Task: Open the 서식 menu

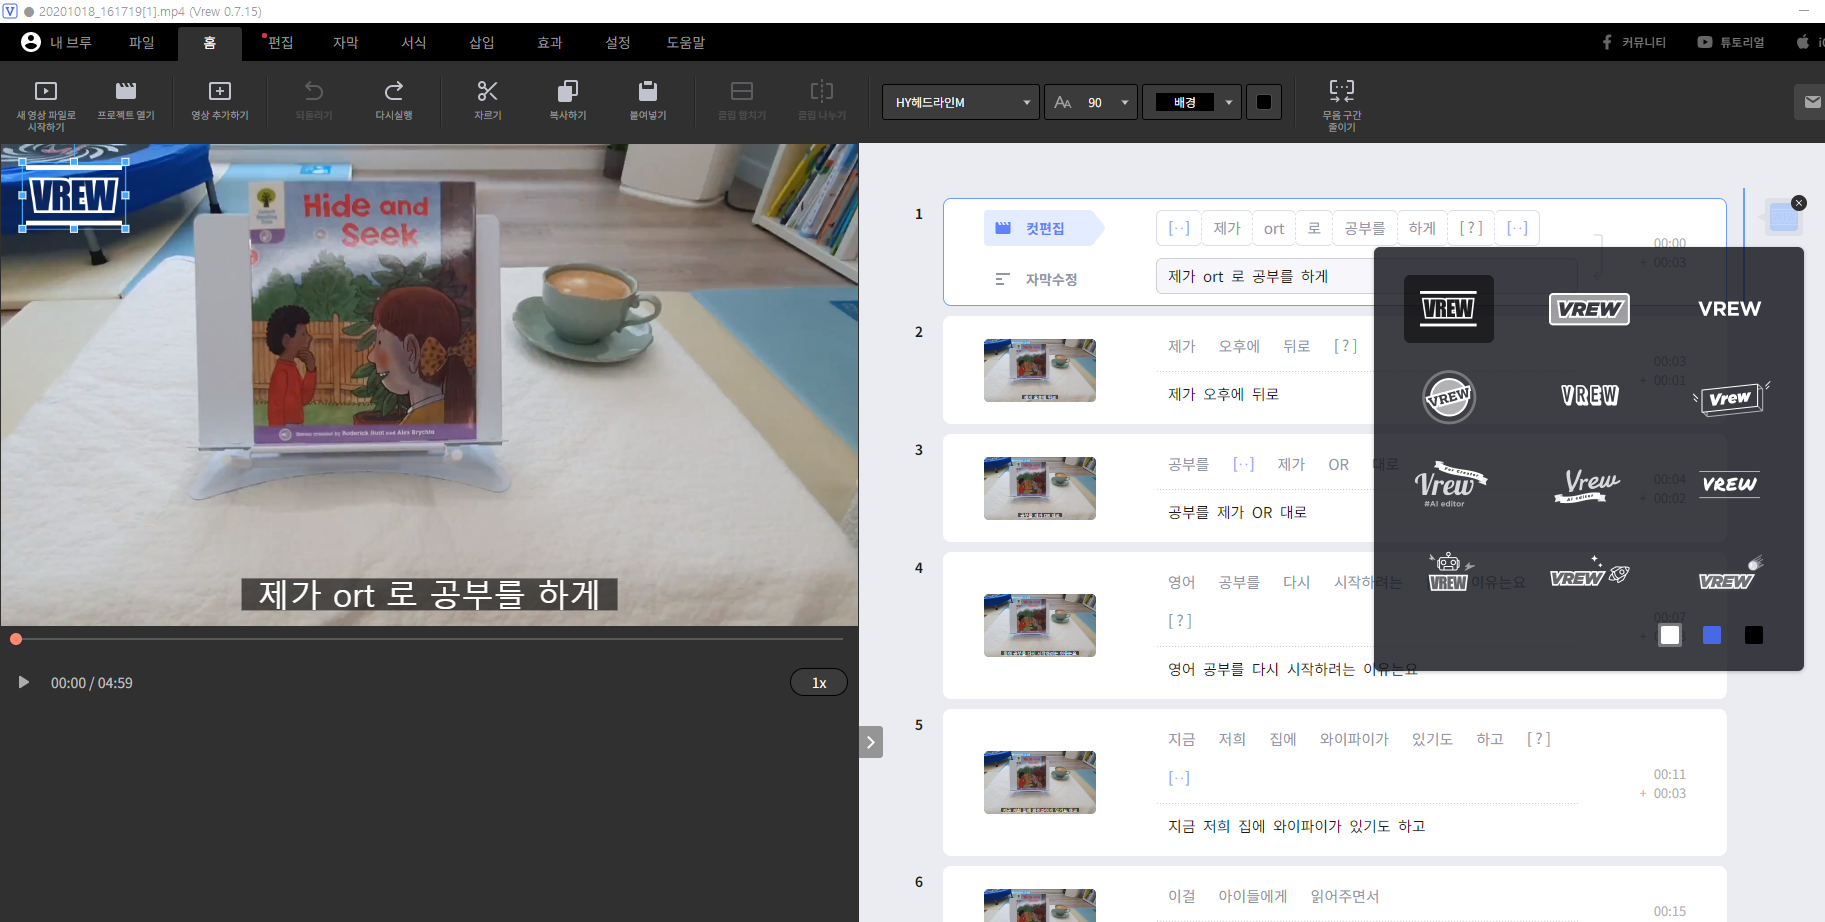Action: pos(414,42)
